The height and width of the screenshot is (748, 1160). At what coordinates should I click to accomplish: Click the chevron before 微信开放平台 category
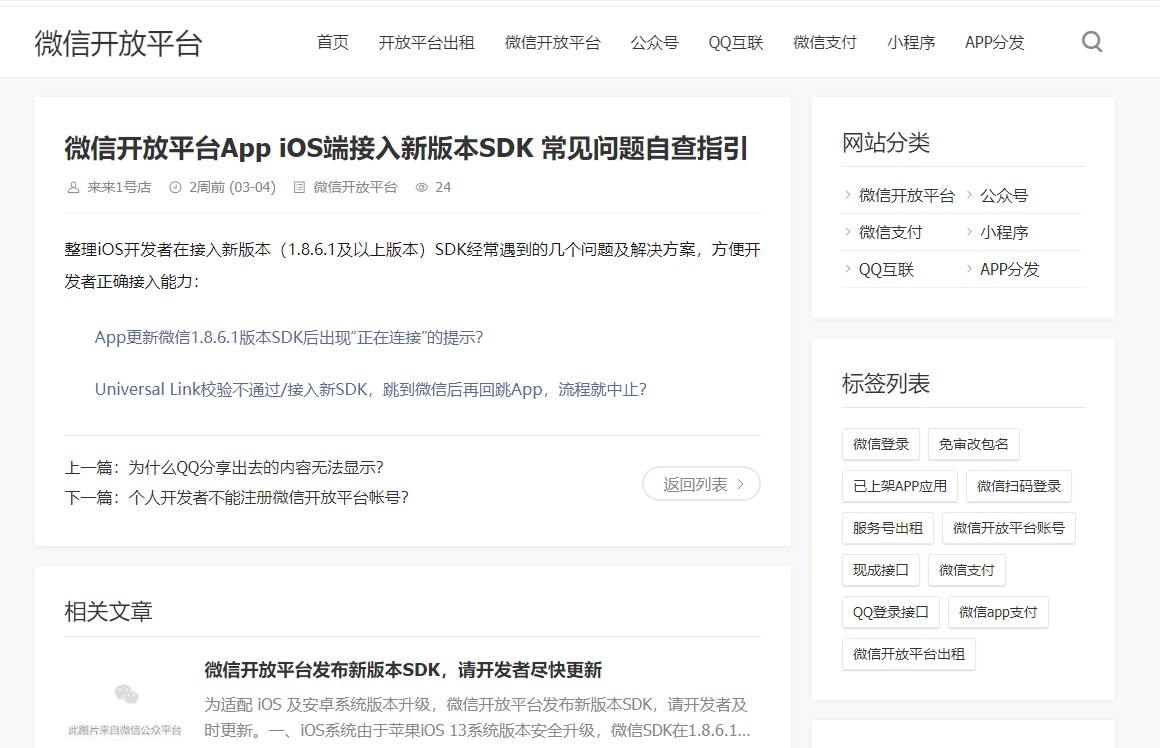848,195
